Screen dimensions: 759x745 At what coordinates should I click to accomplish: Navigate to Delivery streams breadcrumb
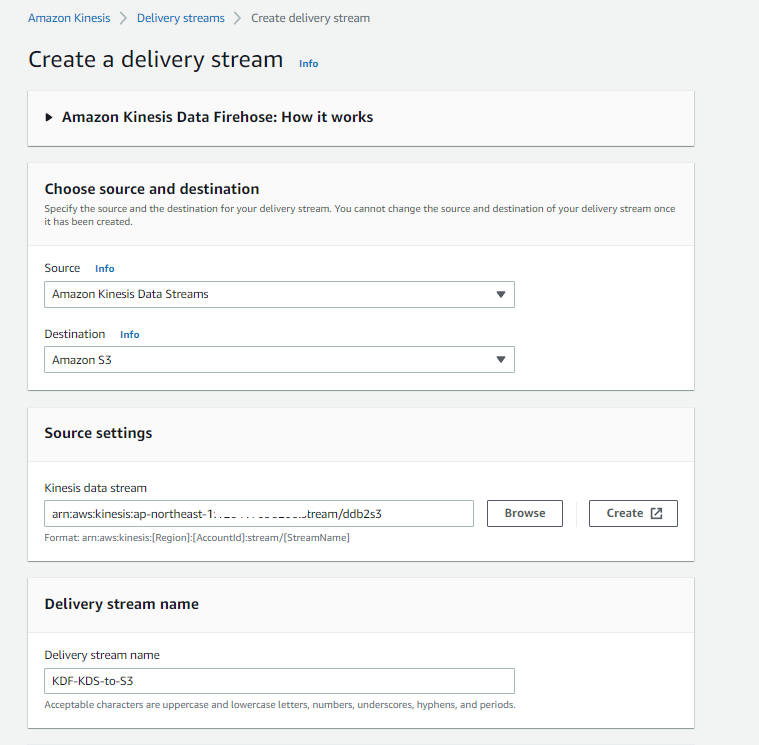[x=180, y=18]
